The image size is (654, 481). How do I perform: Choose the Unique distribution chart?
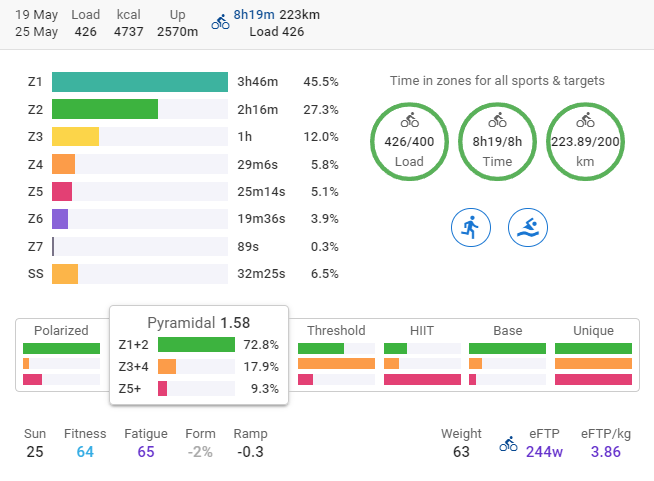tap(593, 355)
